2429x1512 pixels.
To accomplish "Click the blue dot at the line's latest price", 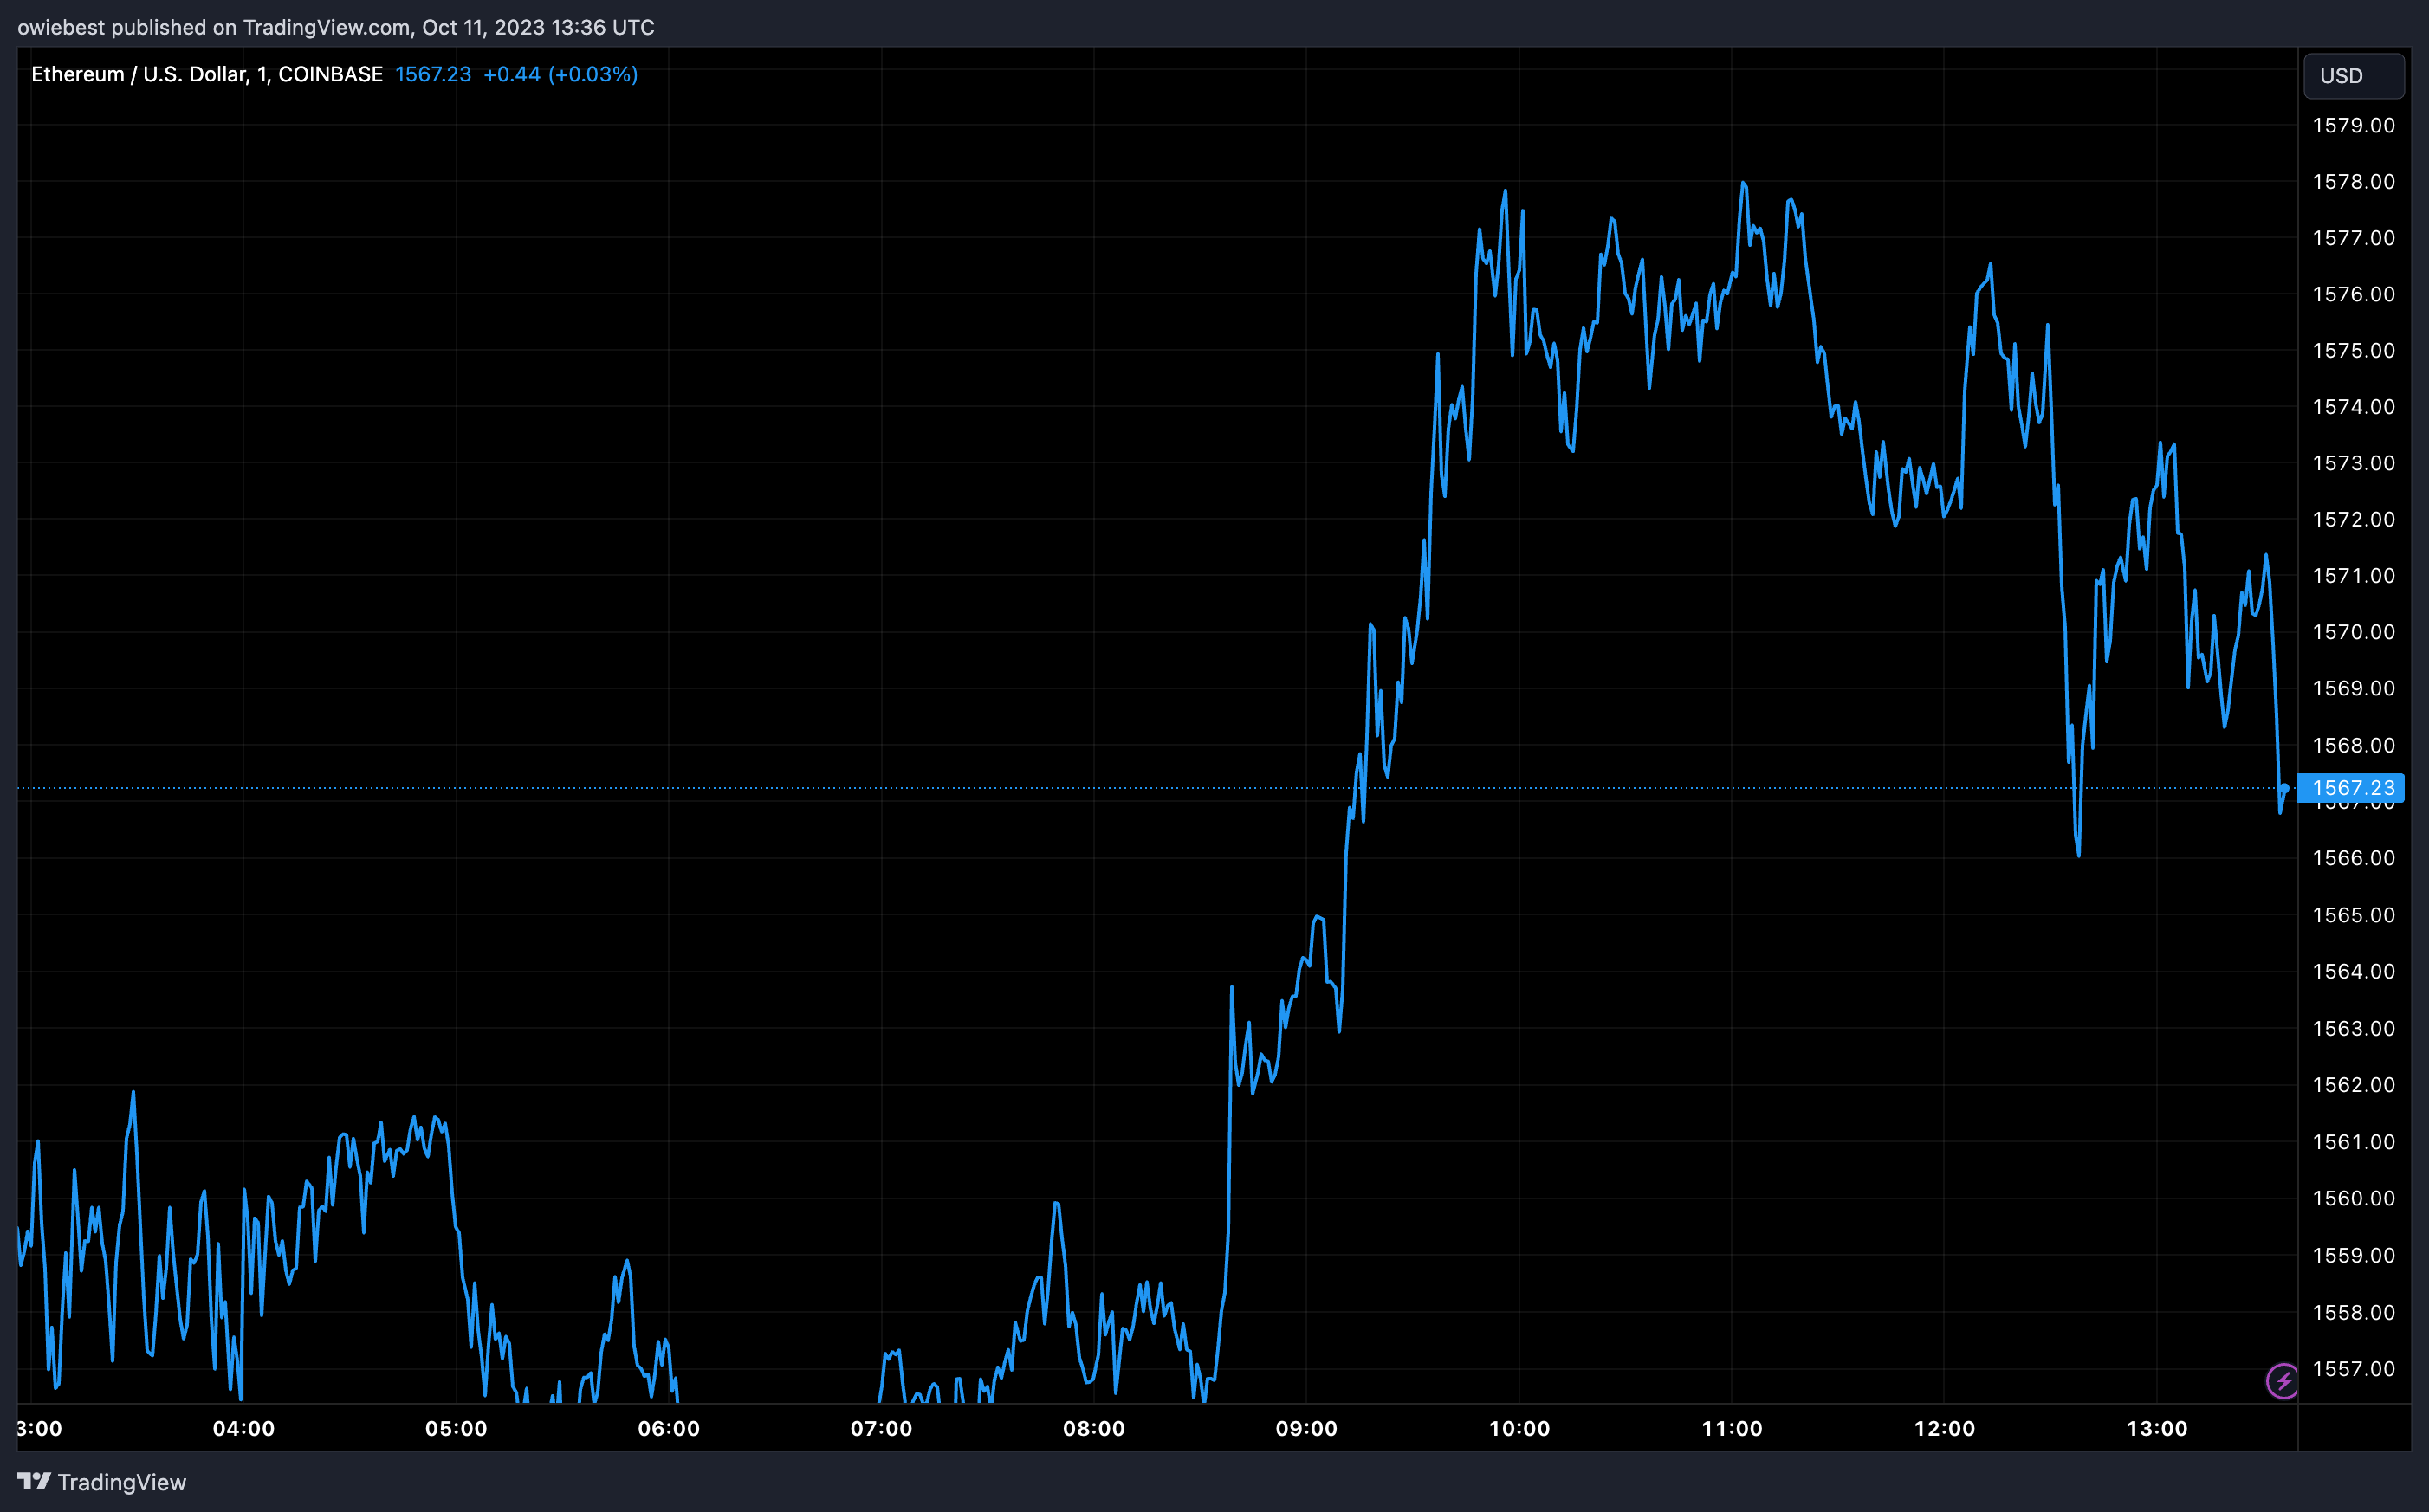I will [2286, 788].
